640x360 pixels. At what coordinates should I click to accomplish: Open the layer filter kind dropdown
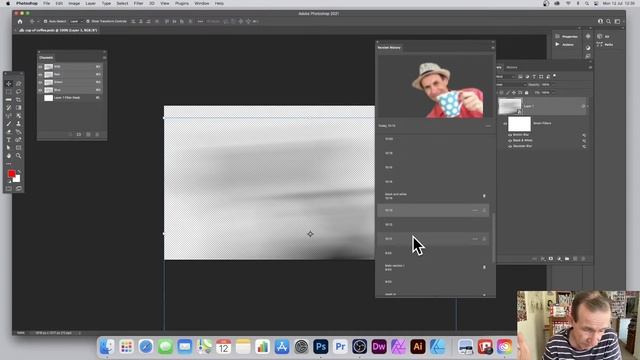pyautogui.click(x=506, y=76)
